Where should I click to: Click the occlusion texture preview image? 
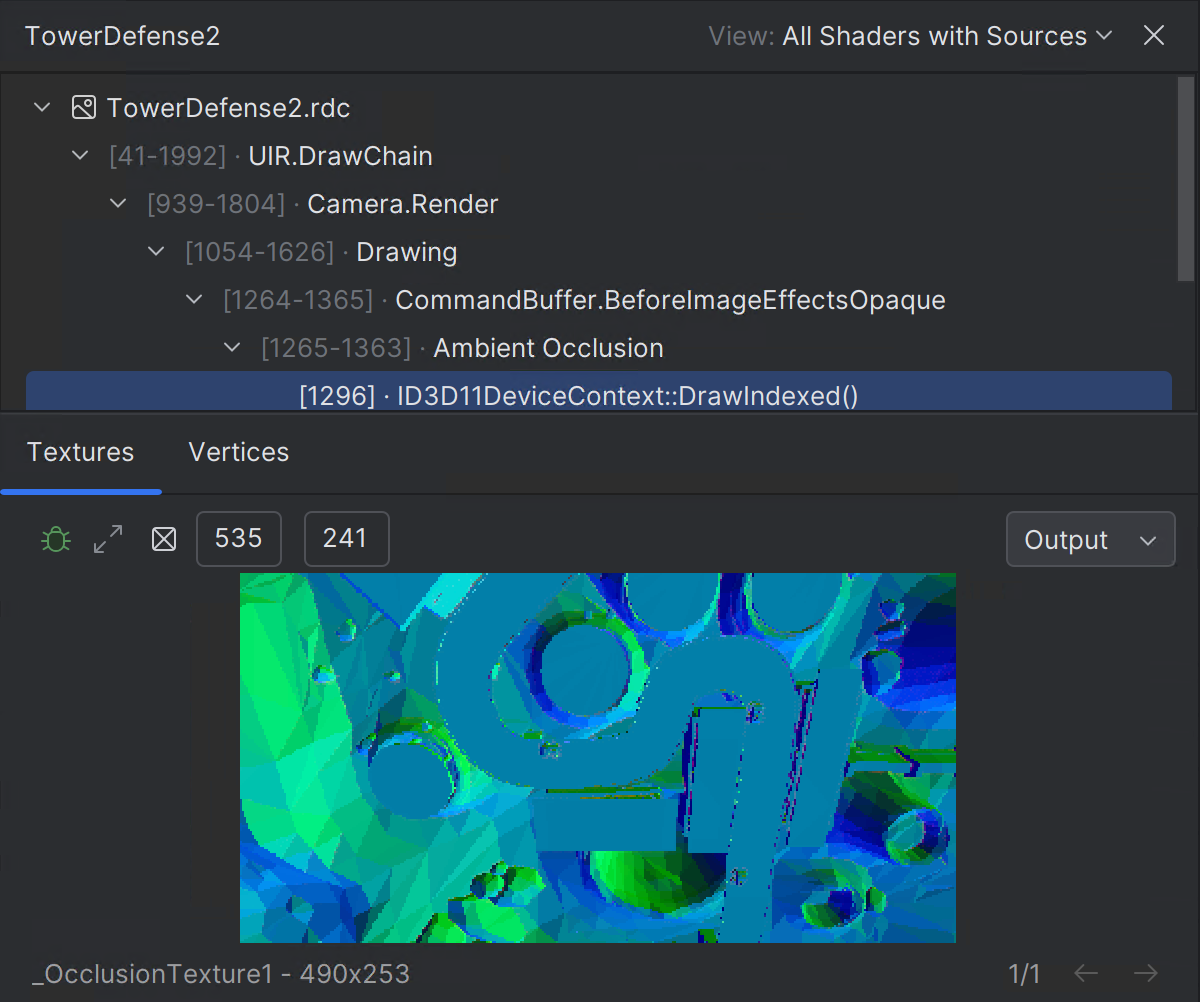597,757
